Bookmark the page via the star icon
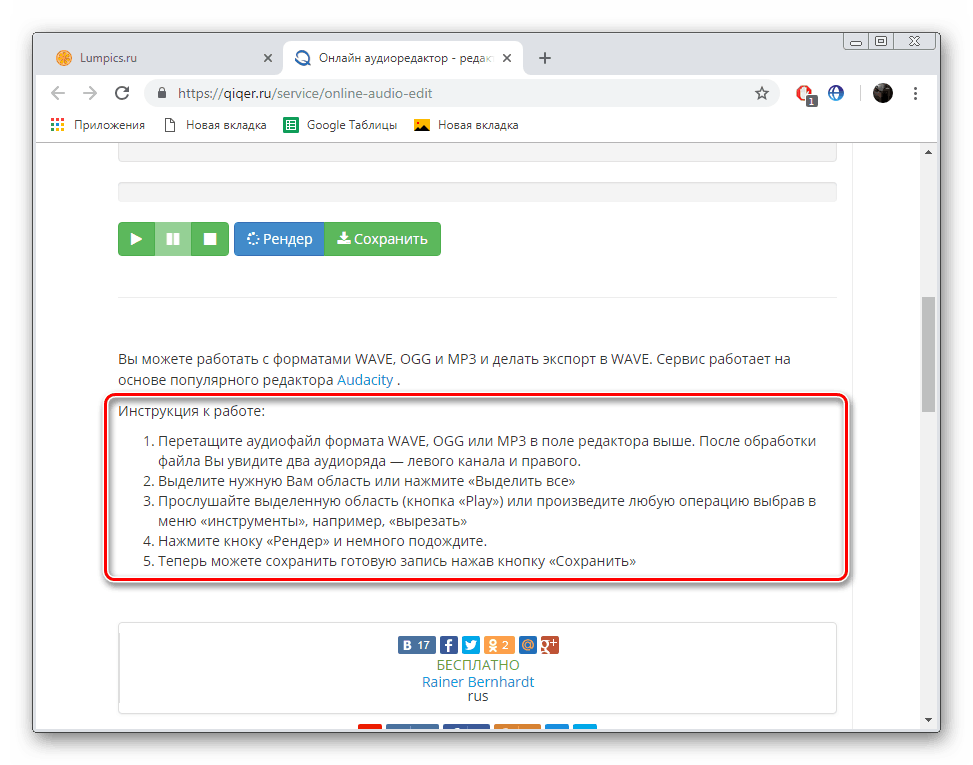This screenshot has width=973, height=765. click(x=762, y=92)
